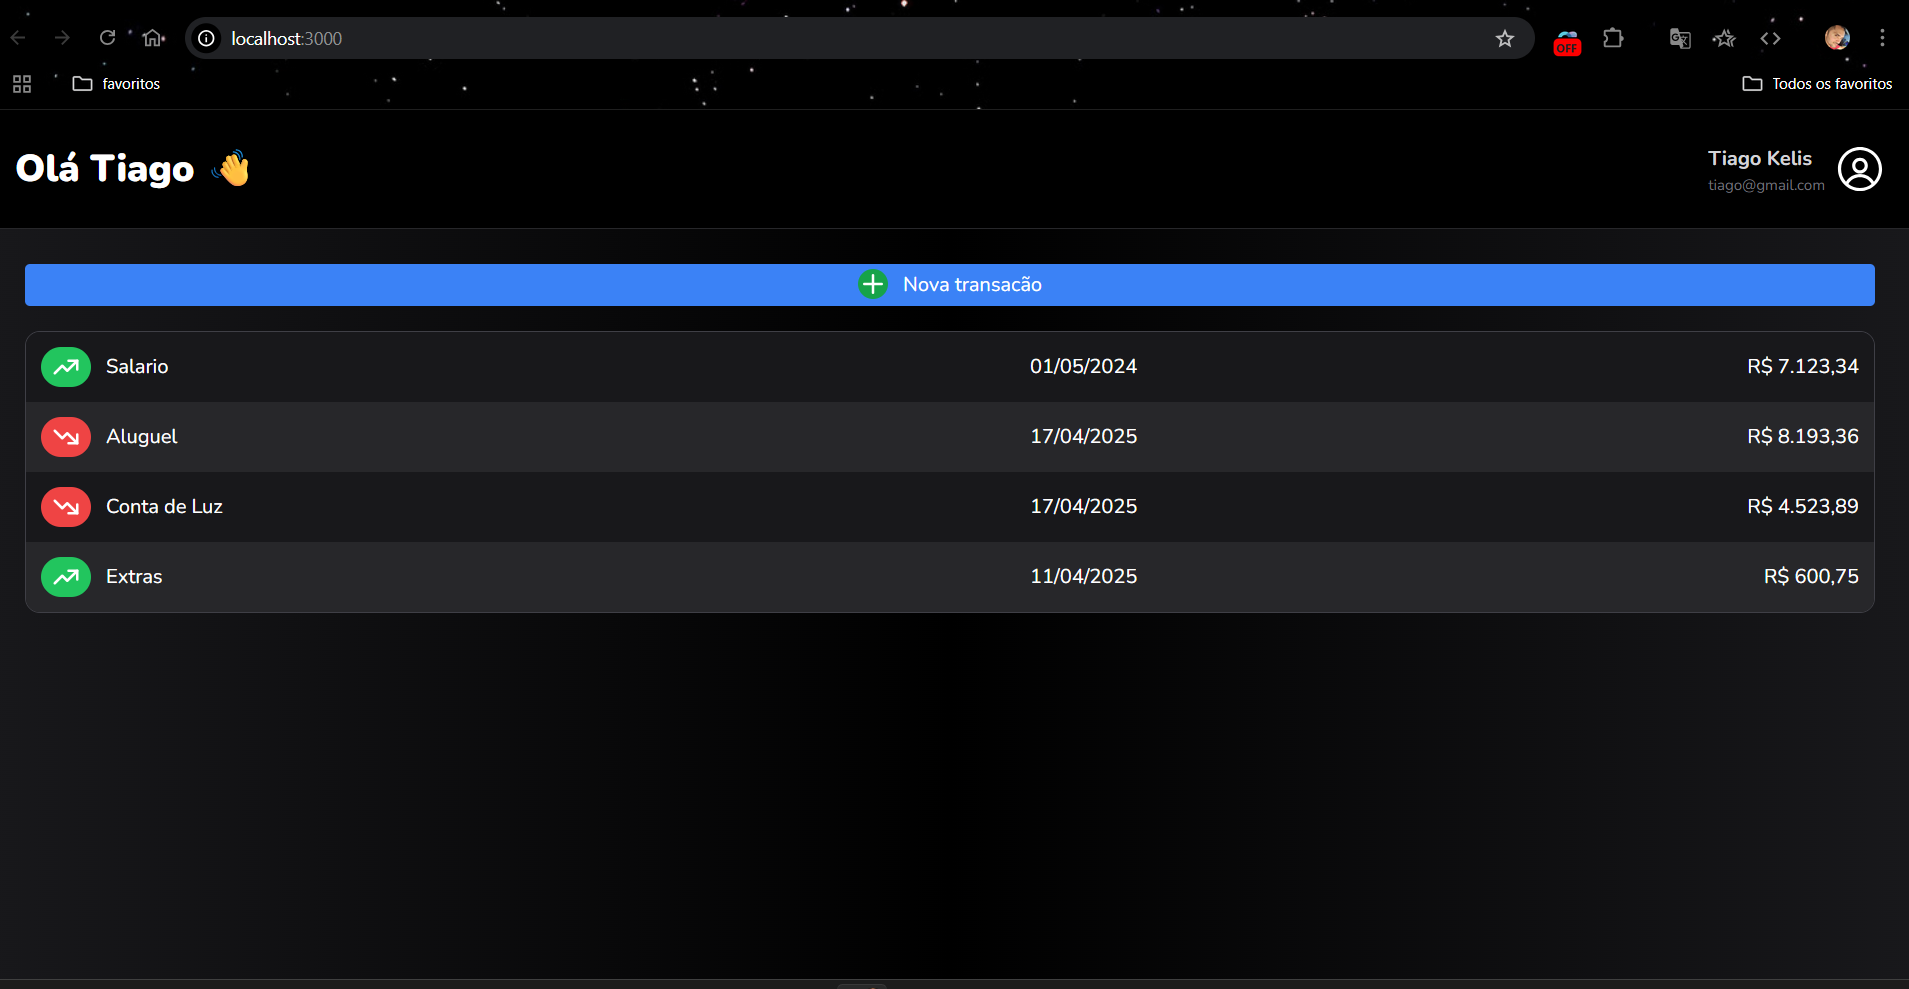Click the red expense icon beside Aluguel

tap(66, 437)
